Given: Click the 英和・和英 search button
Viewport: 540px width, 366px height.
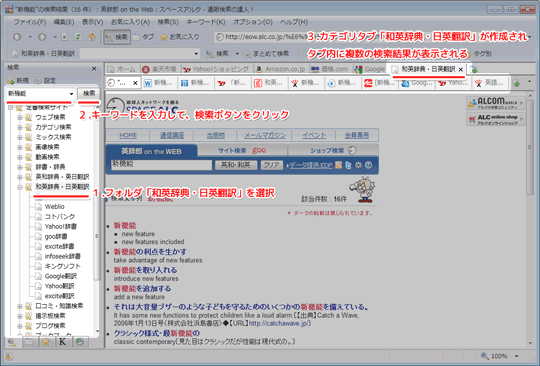Looking at the screenshot, I should 236,165.
